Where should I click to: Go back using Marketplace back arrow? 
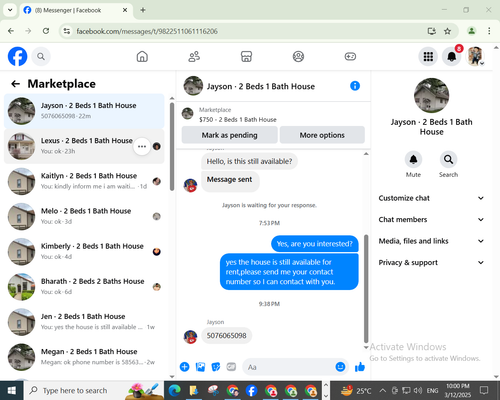point(16,84)
